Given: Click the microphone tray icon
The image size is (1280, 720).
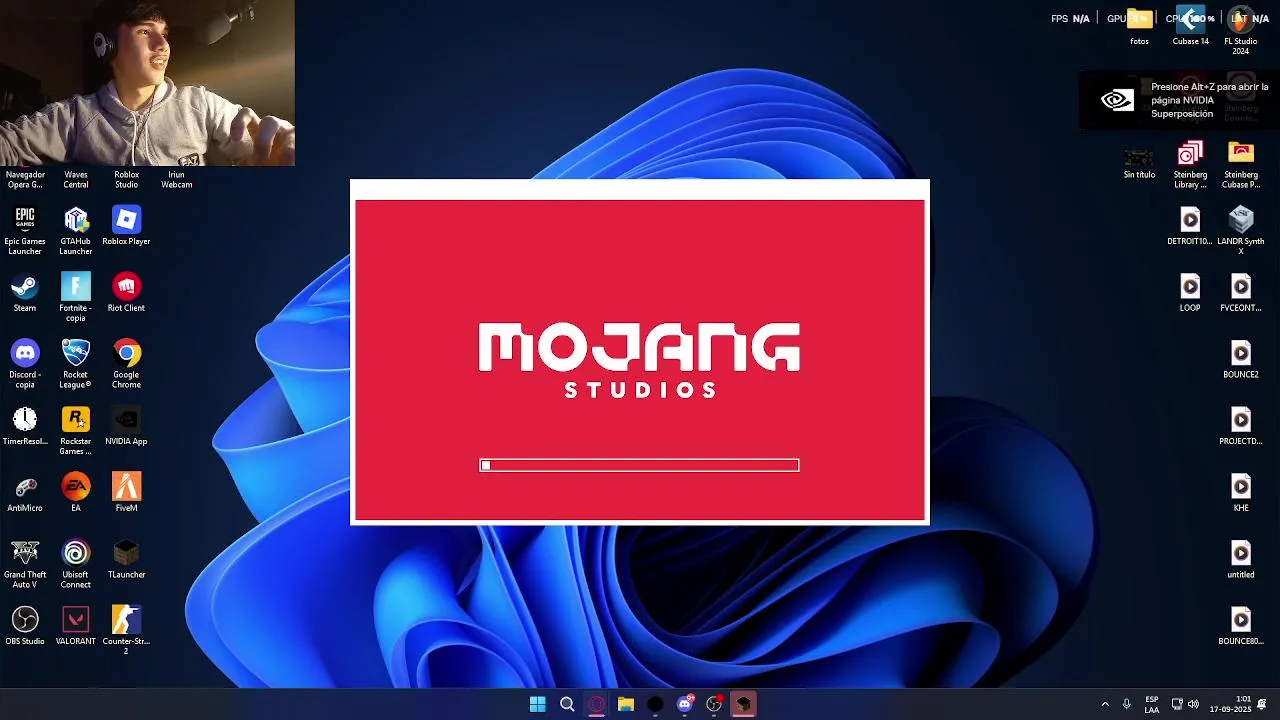Looking at the screenshot, I should click(1127, 704).
